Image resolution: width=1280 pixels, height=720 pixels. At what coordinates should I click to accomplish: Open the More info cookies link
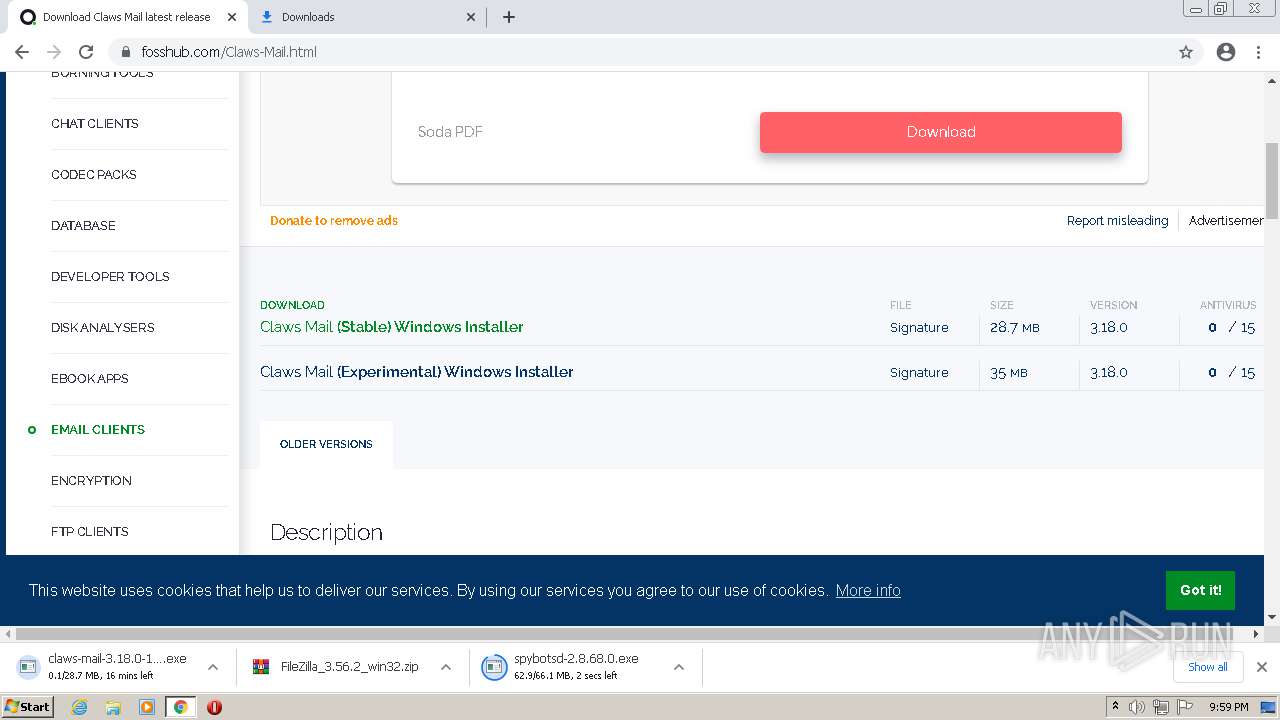[x=868, y=591]
